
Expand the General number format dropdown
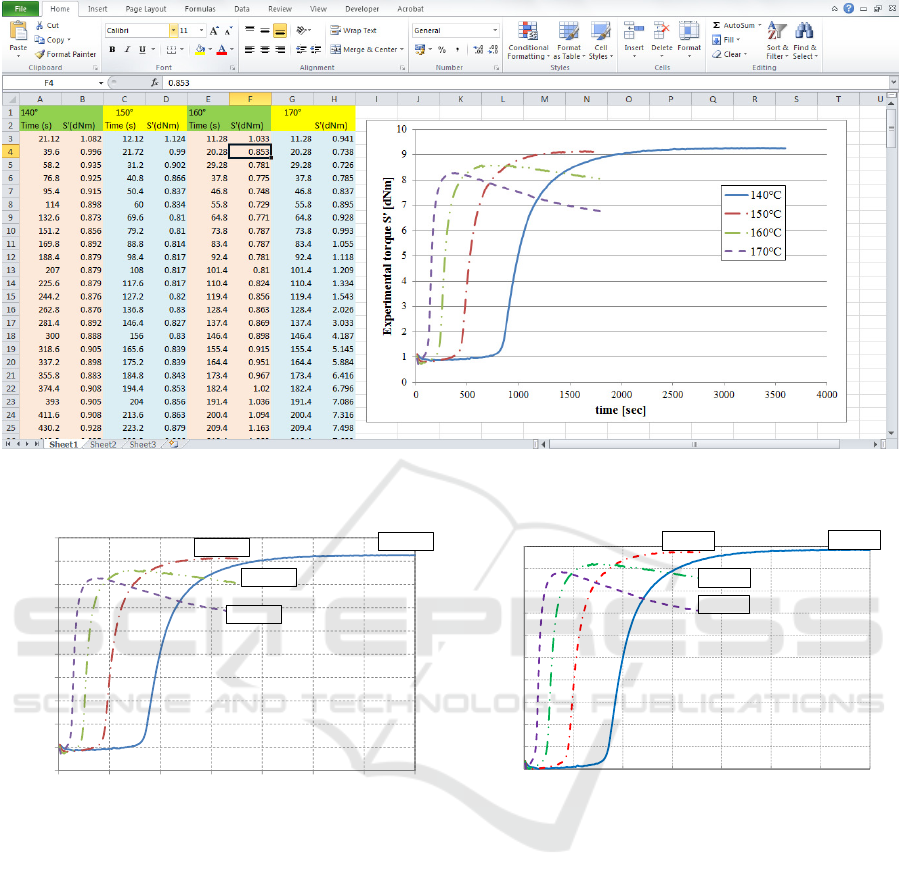(495, 31)
